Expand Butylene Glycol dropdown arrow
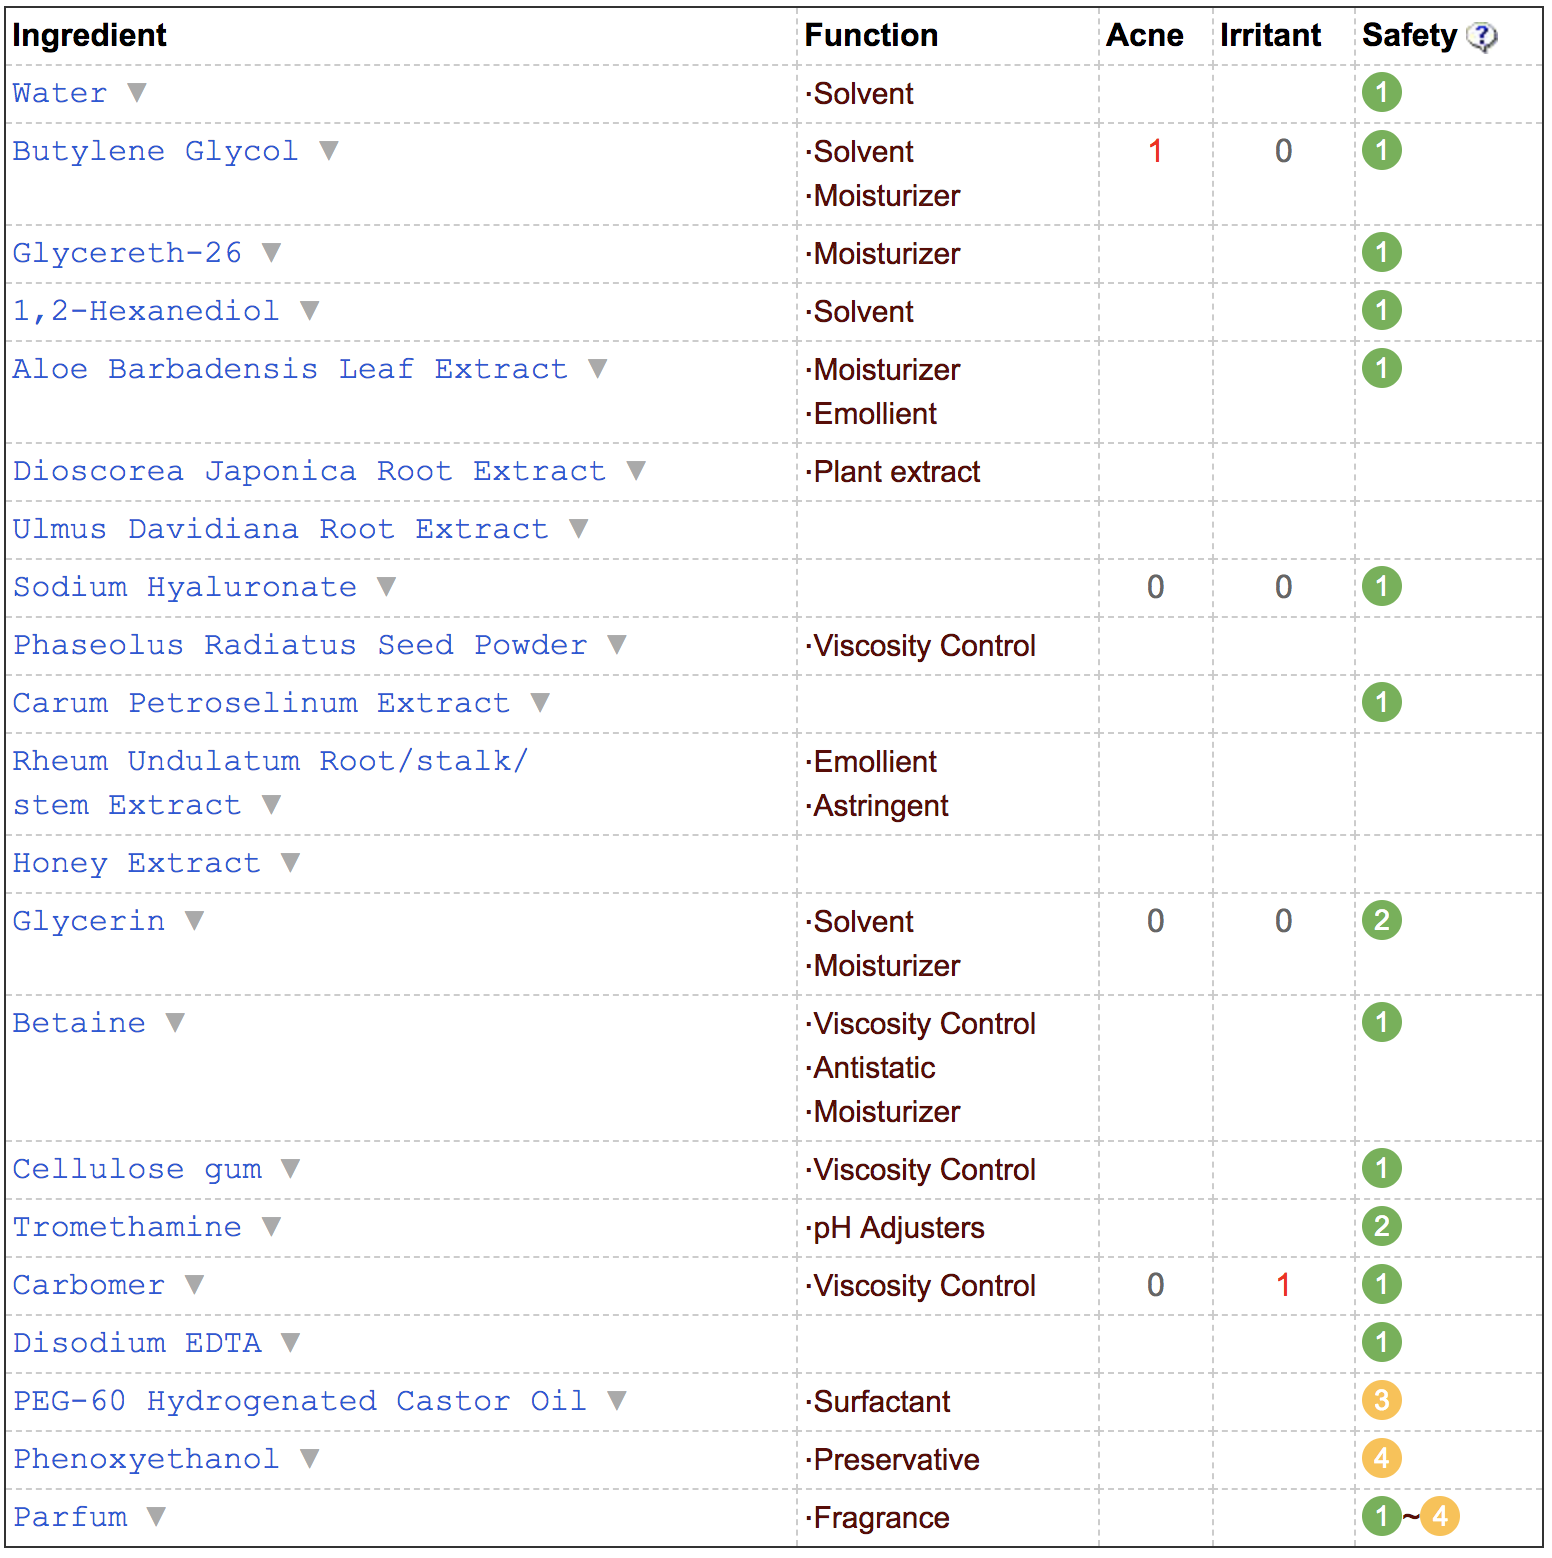1552x1558 pixels. click(x=328, y=150)
